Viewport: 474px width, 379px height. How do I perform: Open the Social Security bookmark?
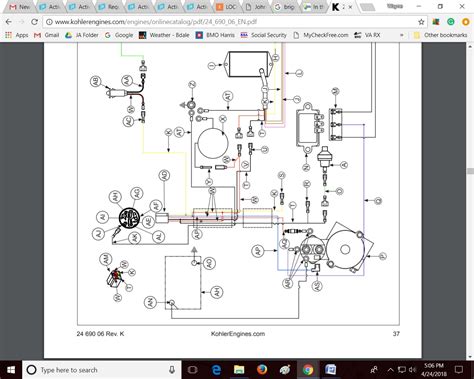264,35
